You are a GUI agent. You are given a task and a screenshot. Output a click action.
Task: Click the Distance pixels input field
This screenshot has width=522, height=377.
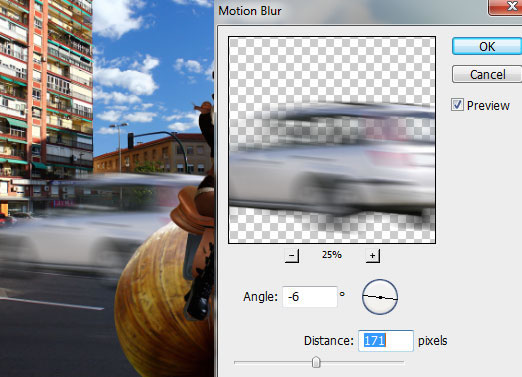coord(386,341)
